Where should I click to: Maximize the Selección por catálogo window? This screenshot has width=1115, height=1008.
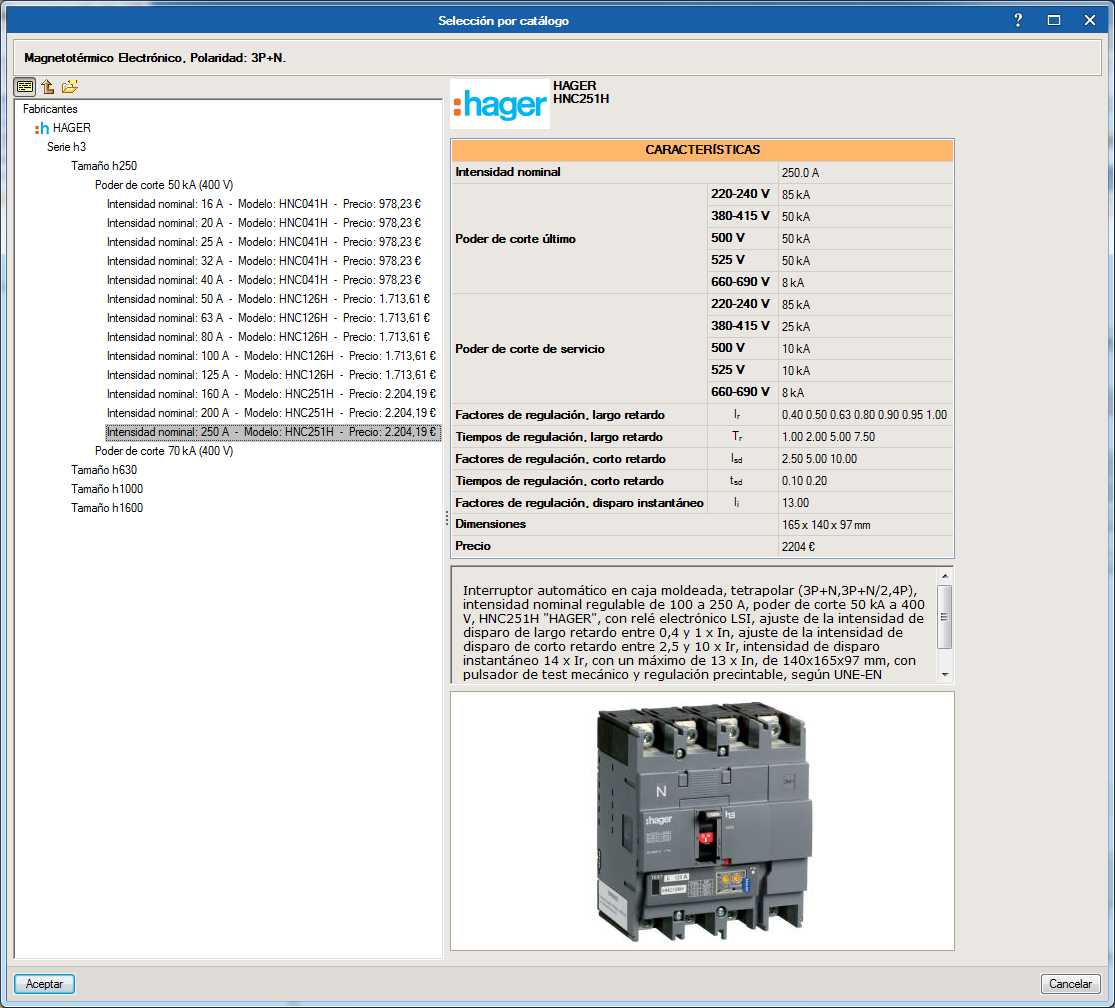pos(1054,20)
